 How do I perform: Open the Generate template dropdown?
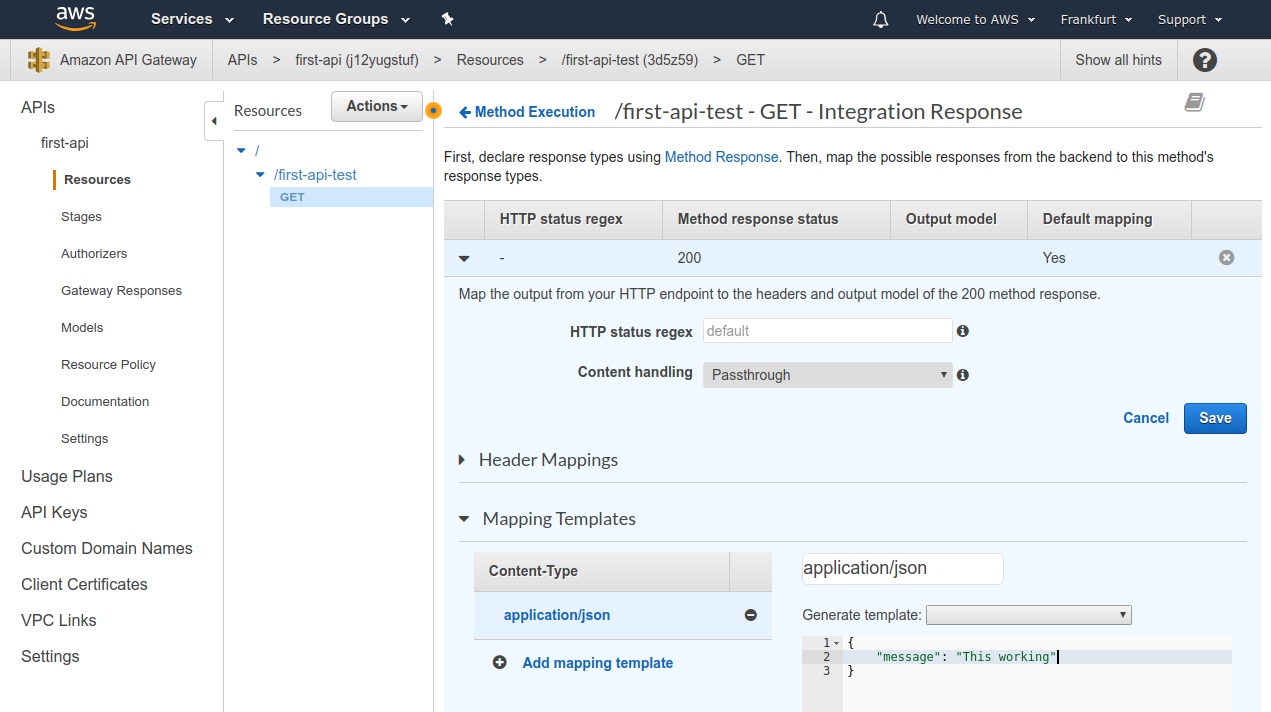(x=1029, y=615)
